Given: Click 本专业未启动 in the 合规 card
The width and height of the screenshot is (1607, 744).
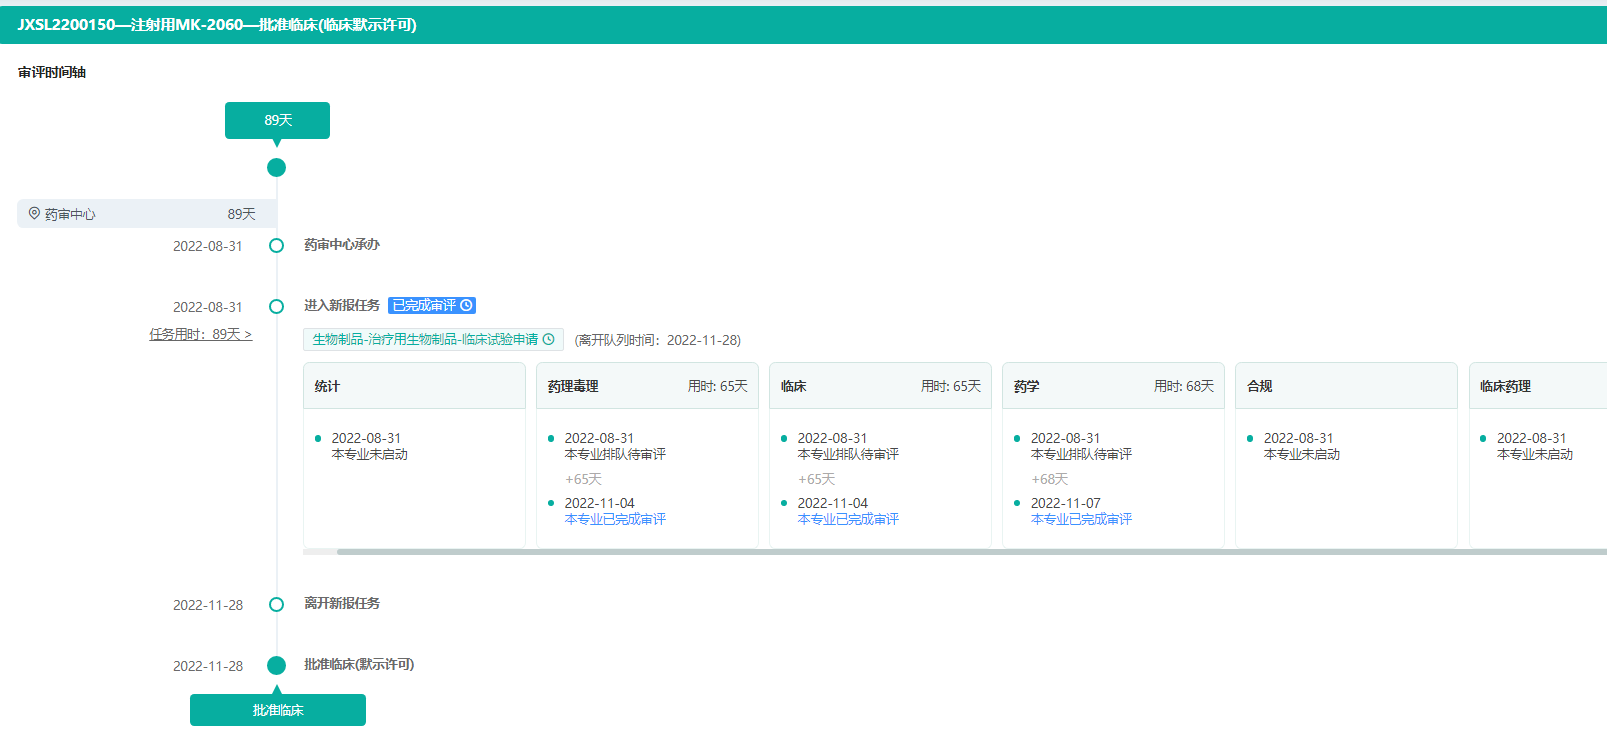Looking at the screenshot, I should (1302, 454).
